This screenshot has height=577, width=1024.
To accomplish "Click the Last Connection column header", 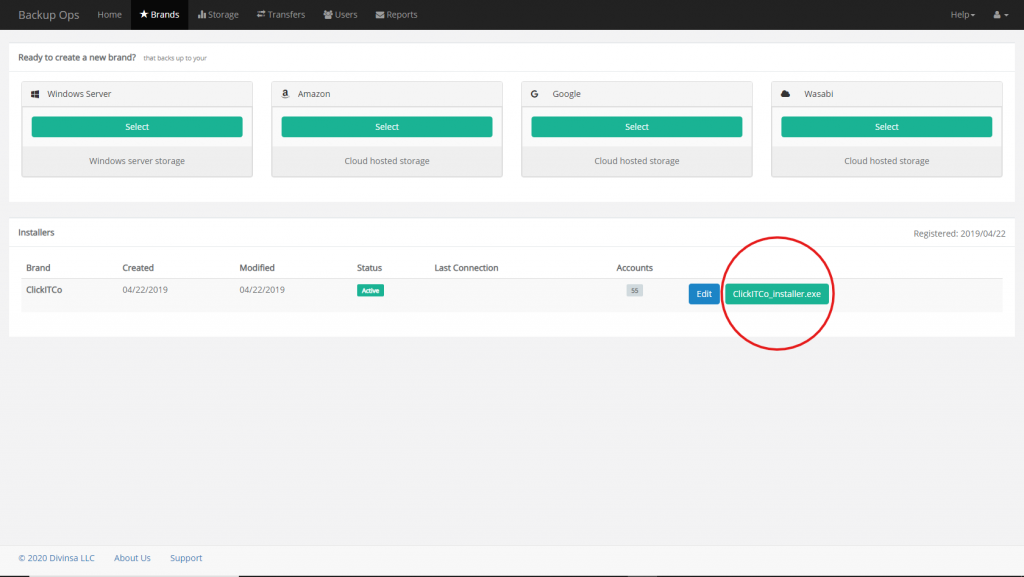I will point(466,268).
